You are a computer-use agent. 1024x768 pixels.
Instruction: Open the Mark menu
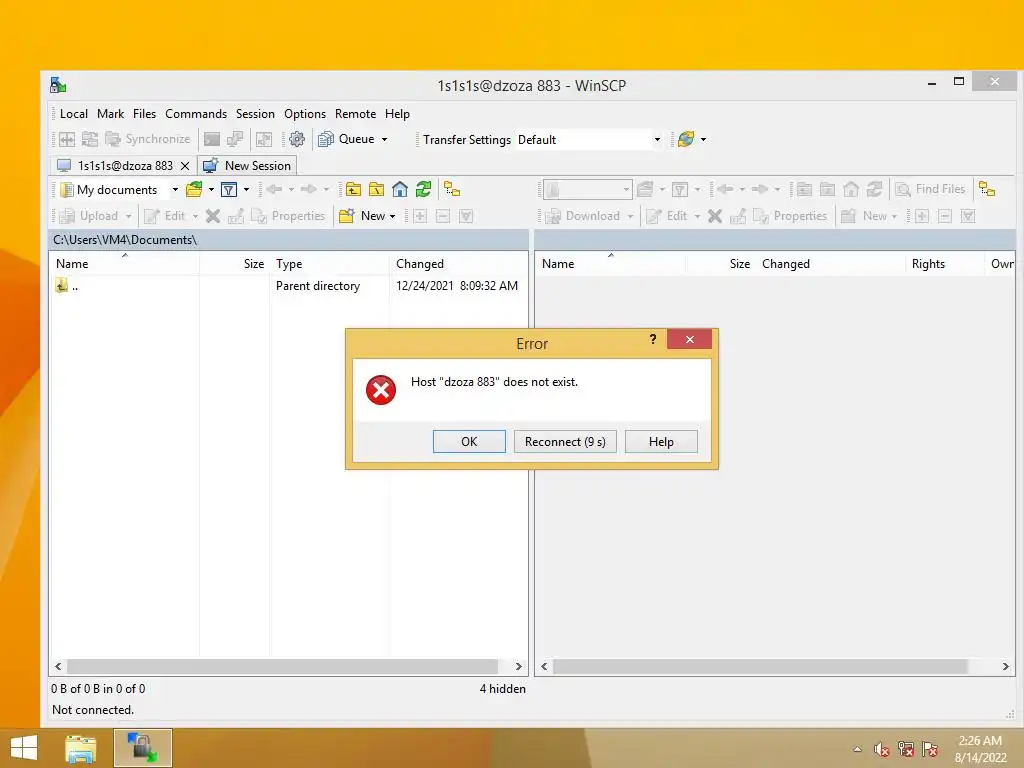tap(110, 114)
